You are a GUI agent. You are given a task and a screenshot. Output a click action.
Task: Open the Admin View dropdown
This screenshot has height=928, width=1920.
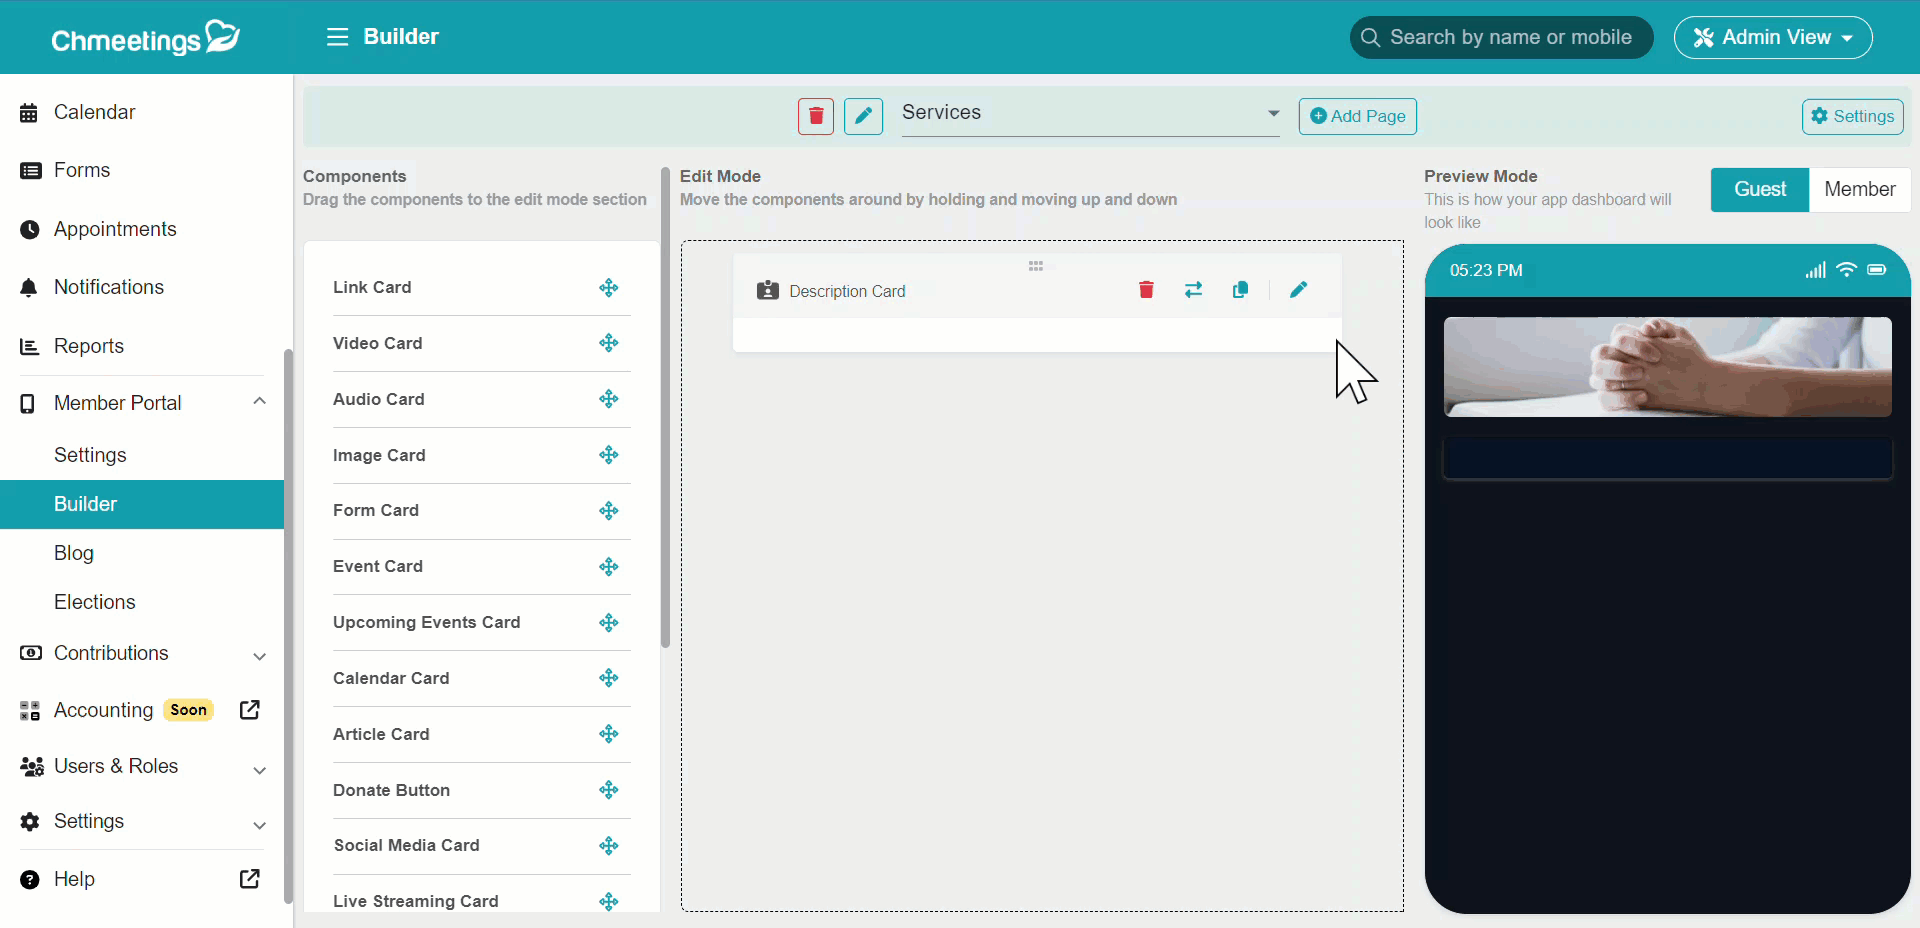[x=1773, y=38]
